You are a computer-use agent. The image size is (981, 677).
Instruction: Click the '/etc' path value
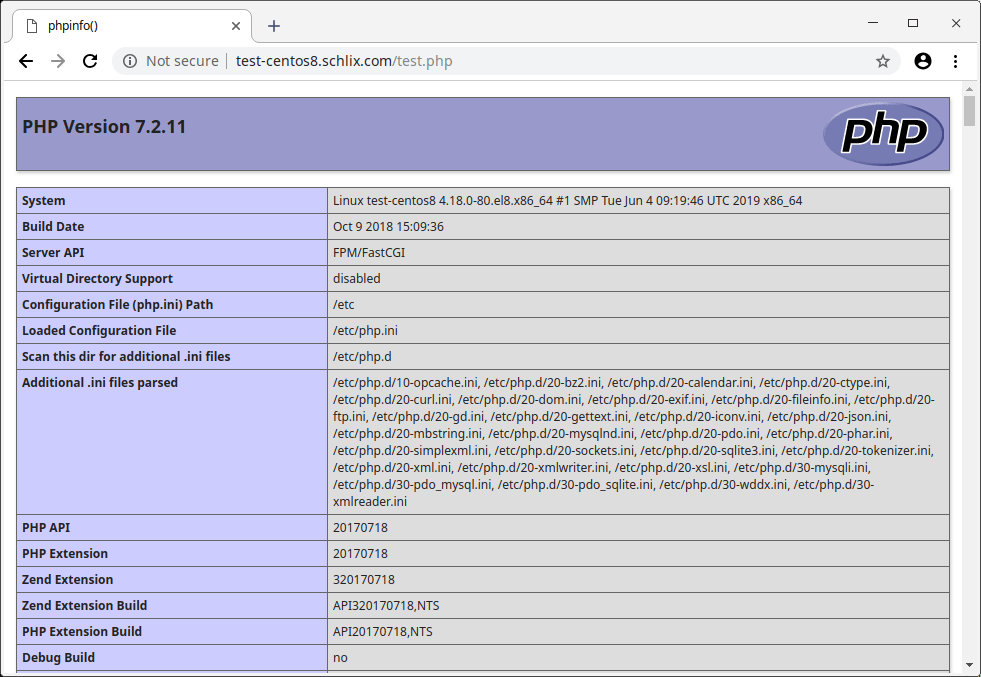343,304
